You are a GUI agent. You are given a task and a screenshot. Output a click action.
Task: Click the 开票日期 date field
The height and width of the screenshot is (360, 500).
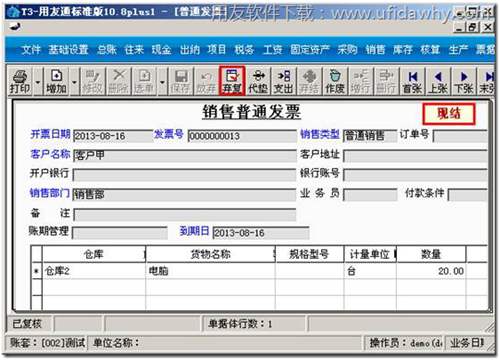point(113,136)
